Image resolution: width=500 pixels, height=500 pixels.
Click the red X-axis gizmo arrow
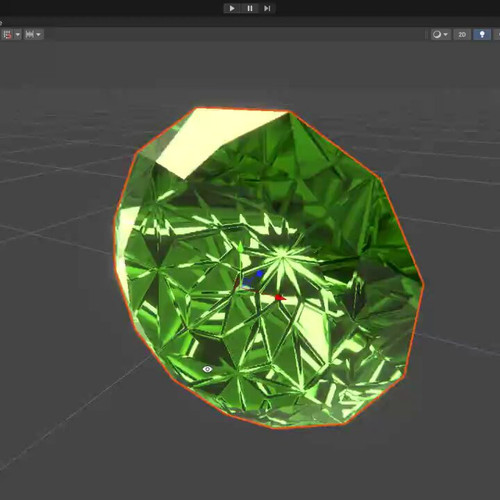pyautogui.click(x=280, y=297)
